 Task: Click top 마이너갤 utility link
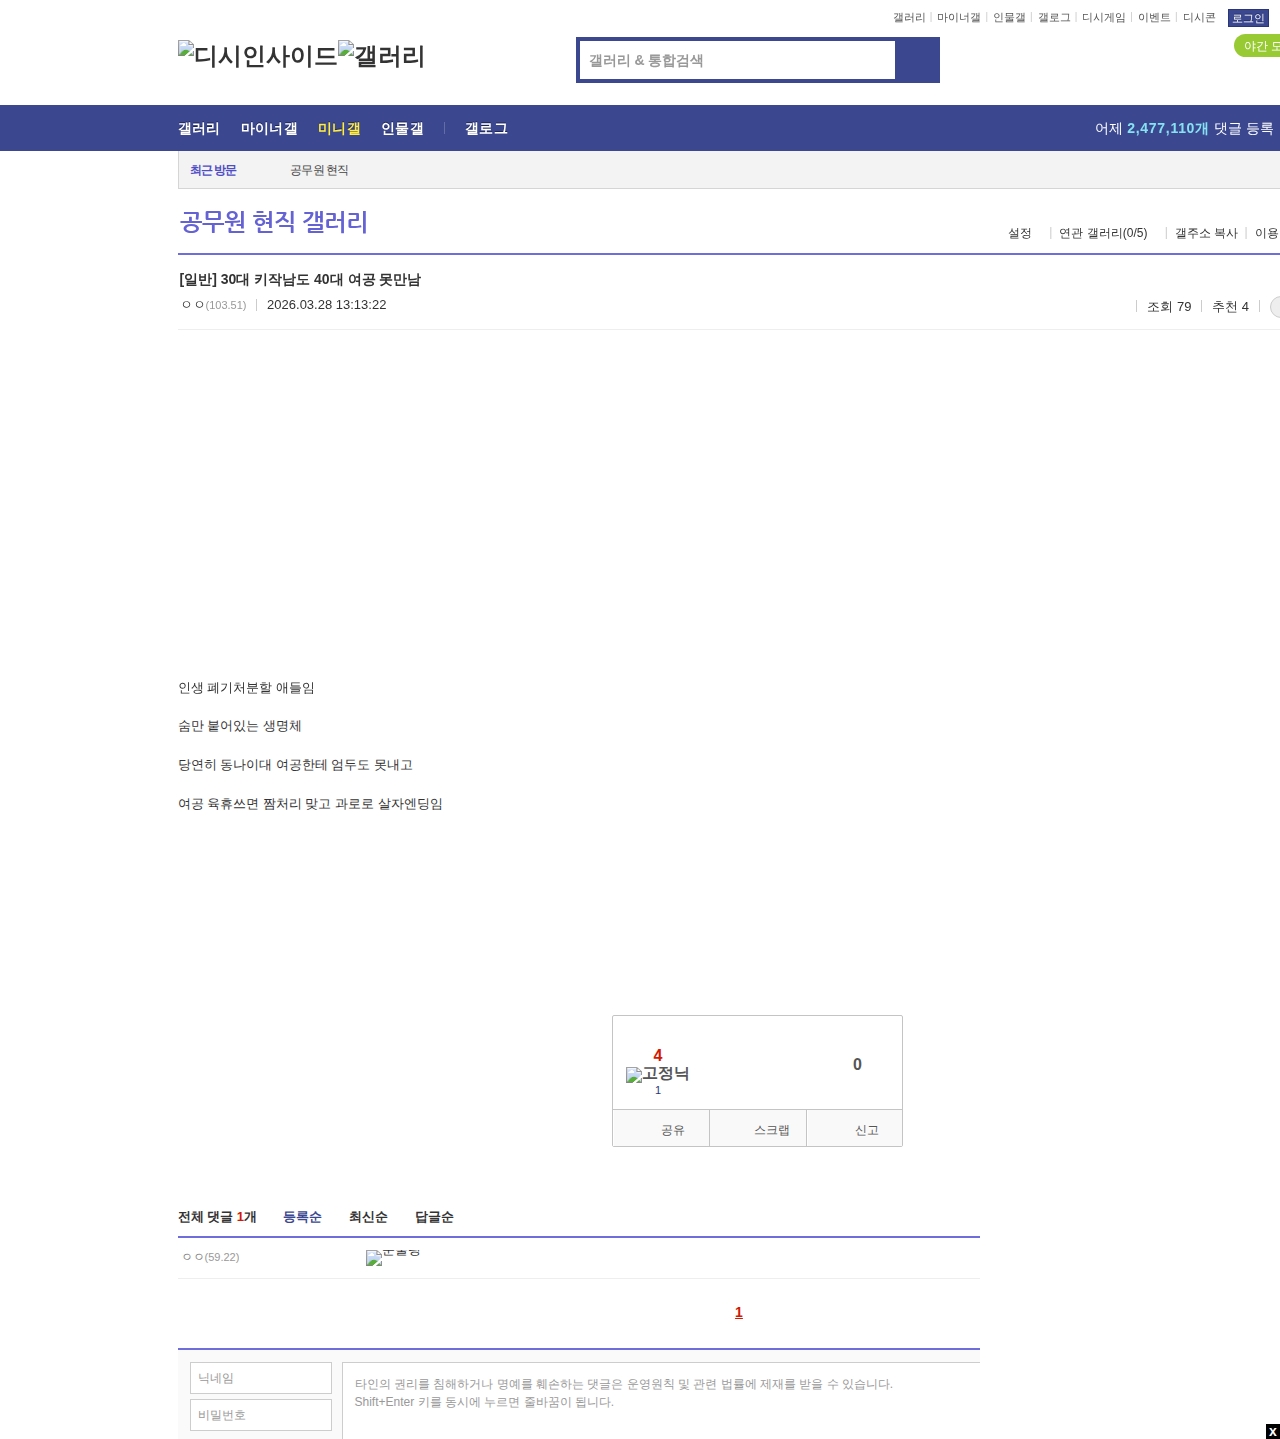pyautogui.click(x=958, y=18)
